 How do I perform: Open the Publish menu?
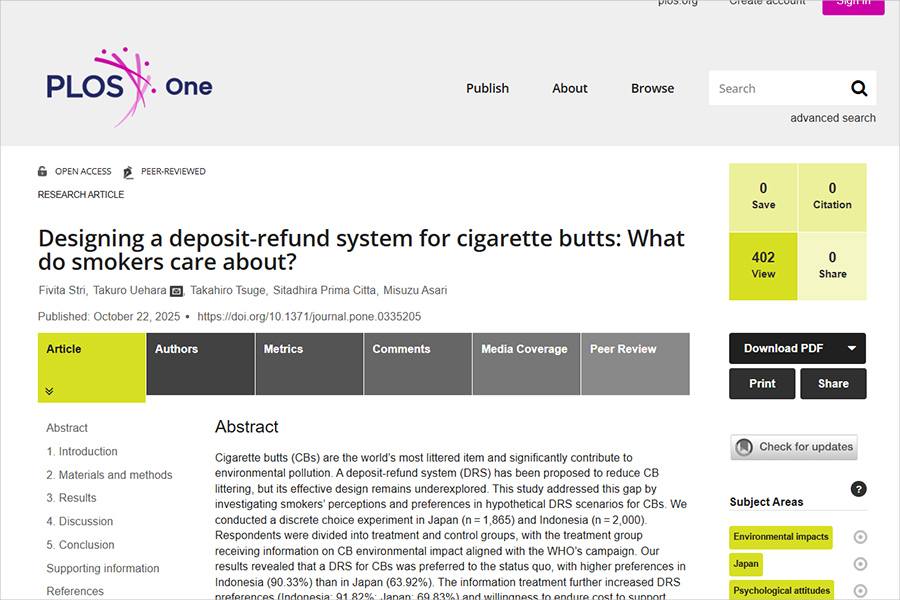(487, 88)
